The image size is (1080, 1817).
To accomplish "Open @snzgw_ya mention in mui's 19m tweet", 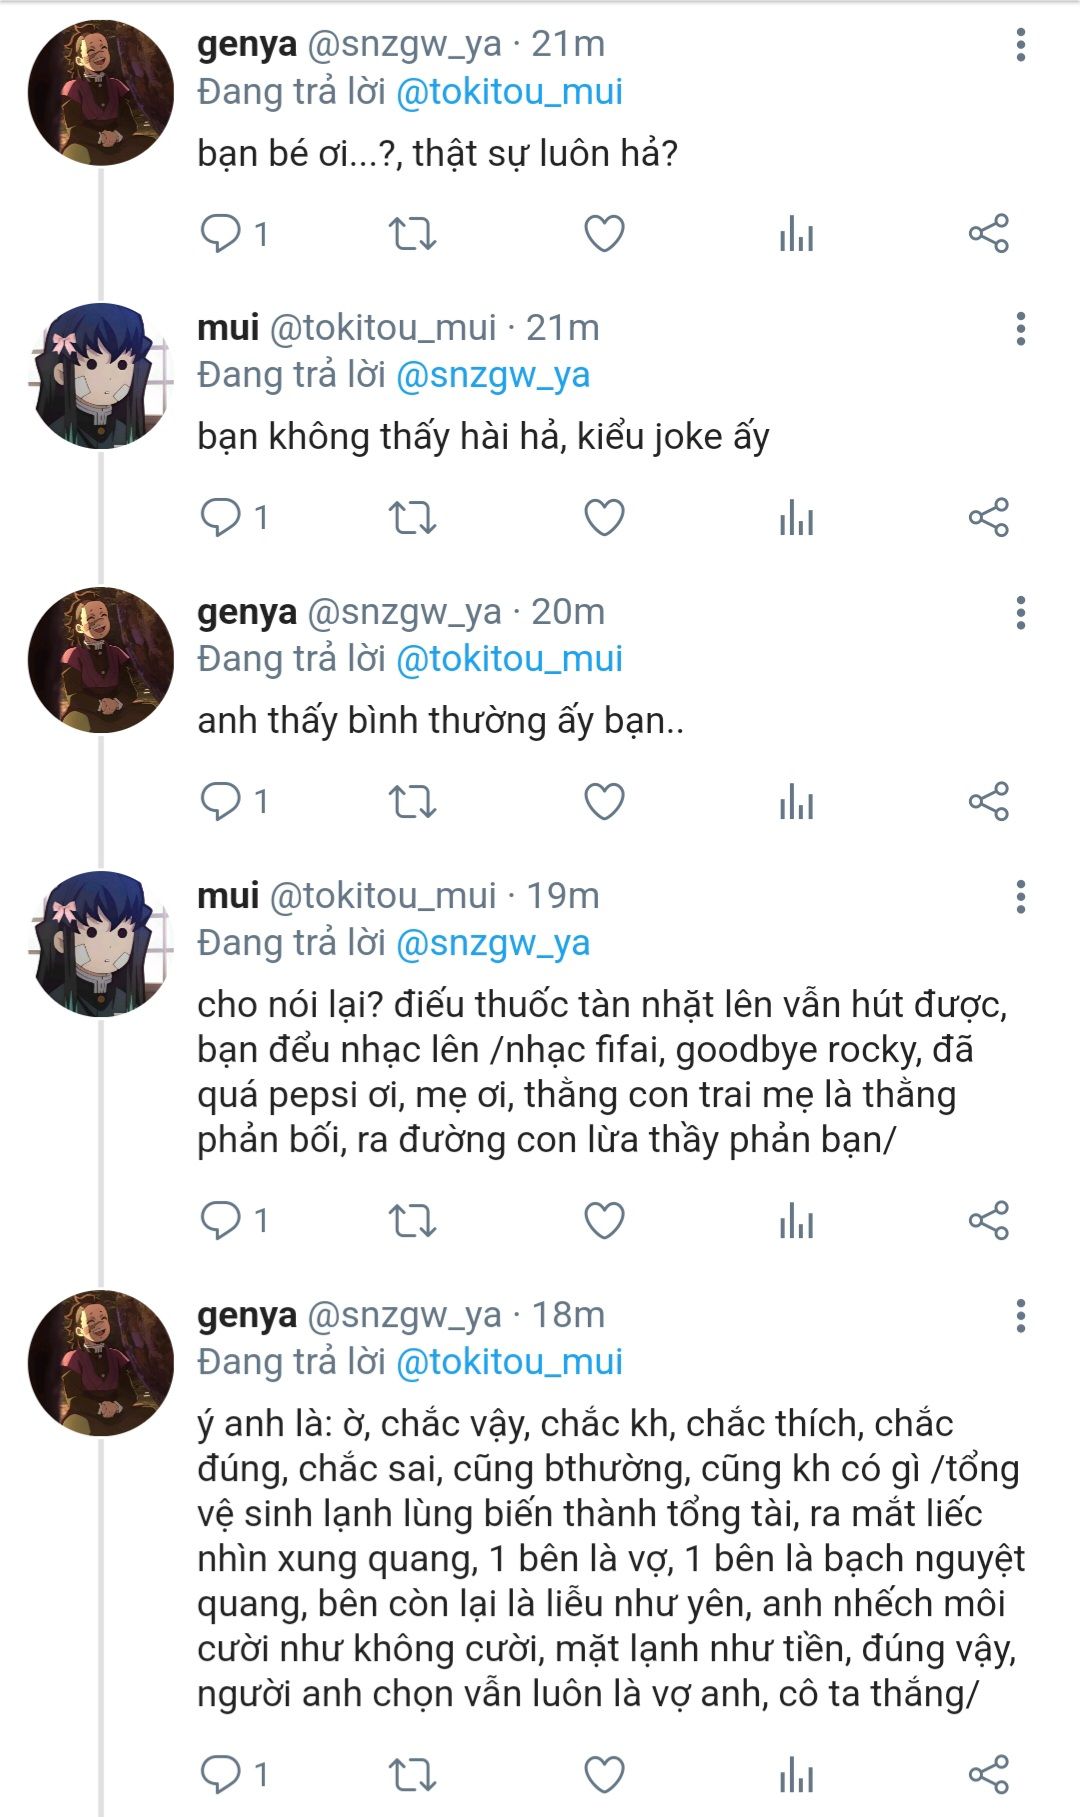I will click(493, 943).
